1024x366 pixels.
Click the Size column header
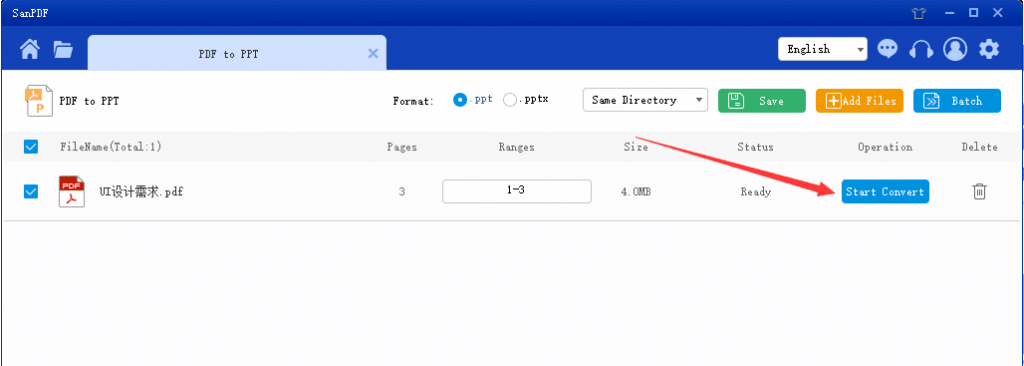[x=635, y=147]
